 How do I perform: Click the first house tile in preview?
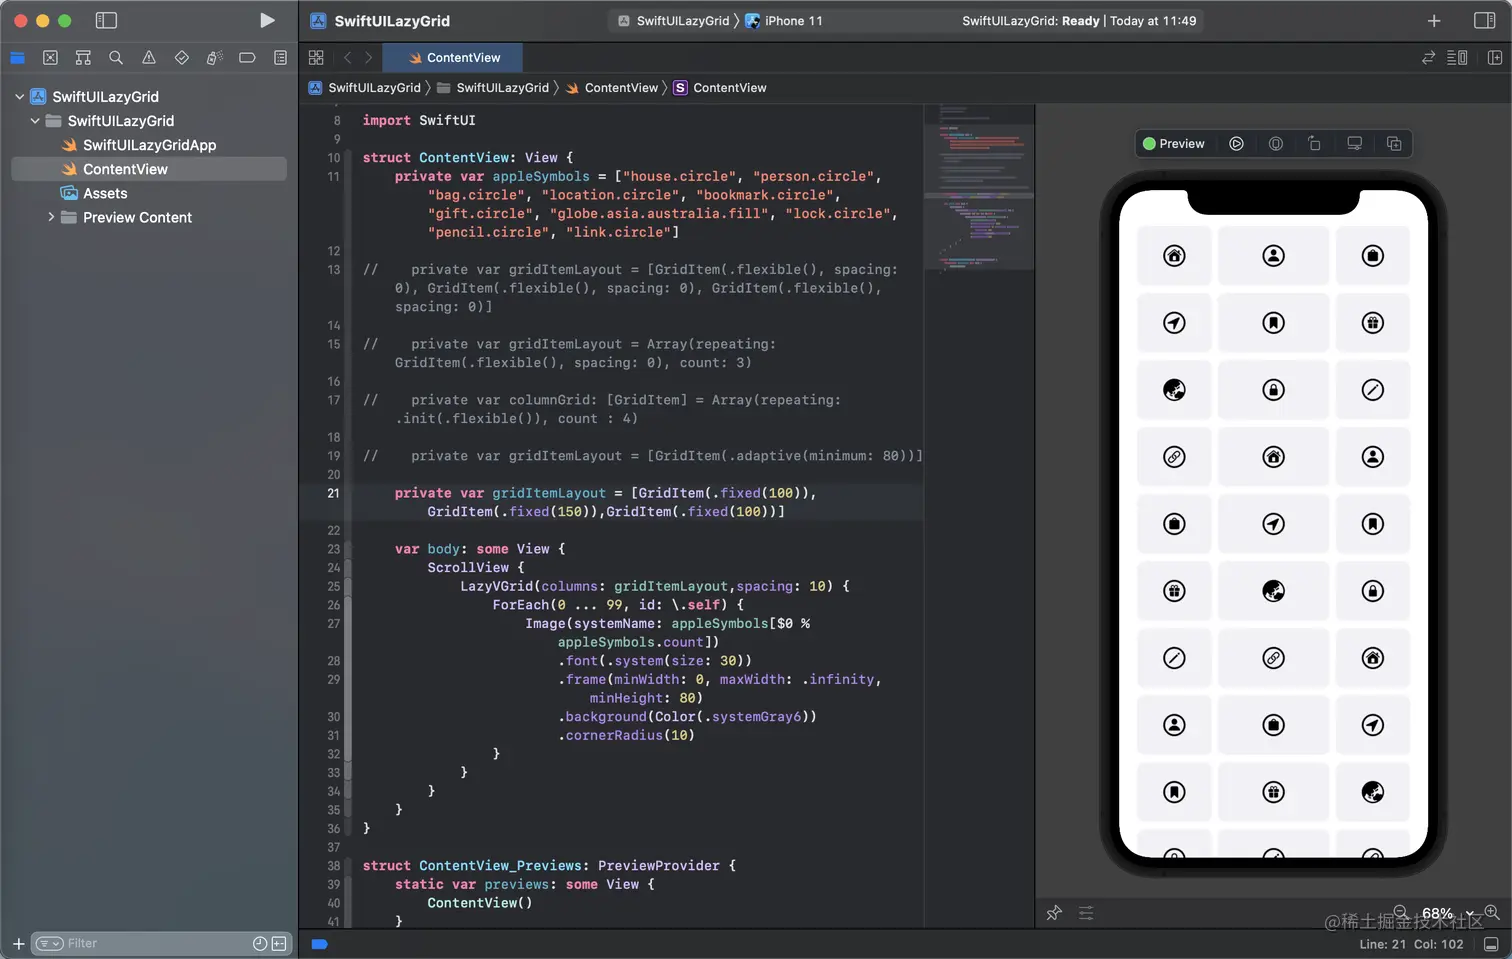(1174, 256)
